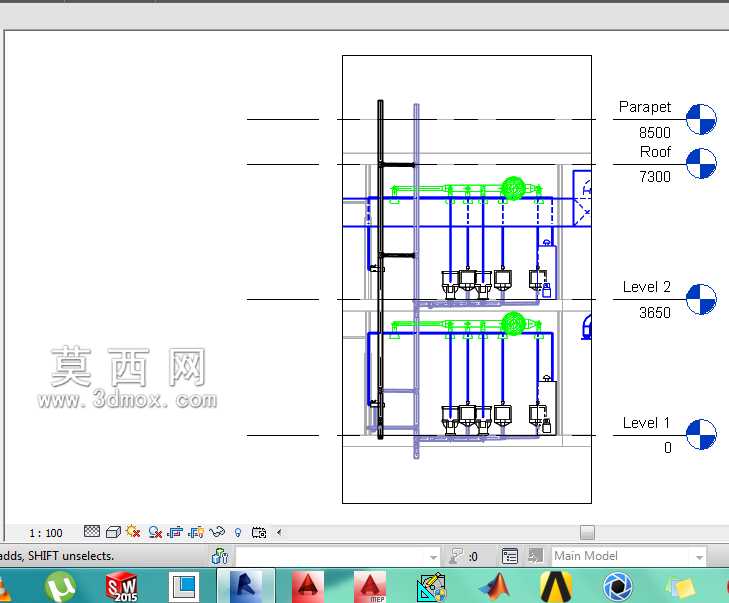
Task: Select the Parapet level label
Action: tap(645, 107)
